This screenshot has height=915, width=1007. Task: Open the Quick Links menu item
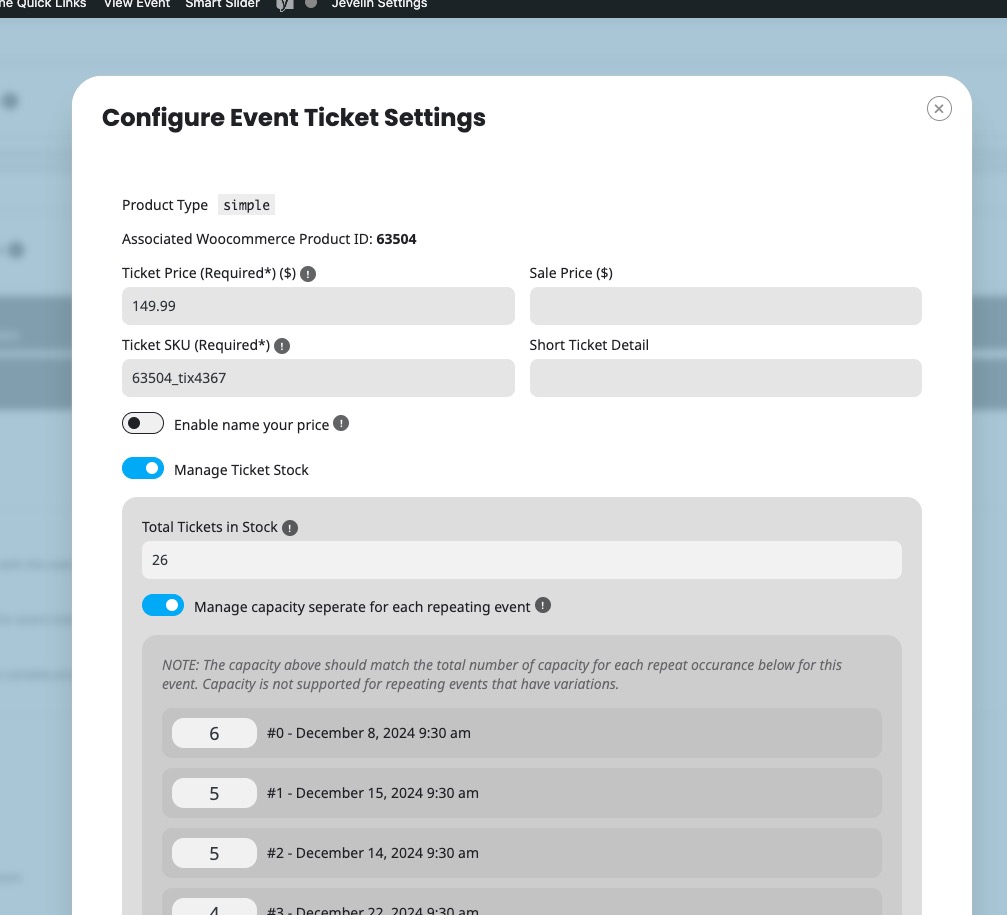tap(43, 4)
